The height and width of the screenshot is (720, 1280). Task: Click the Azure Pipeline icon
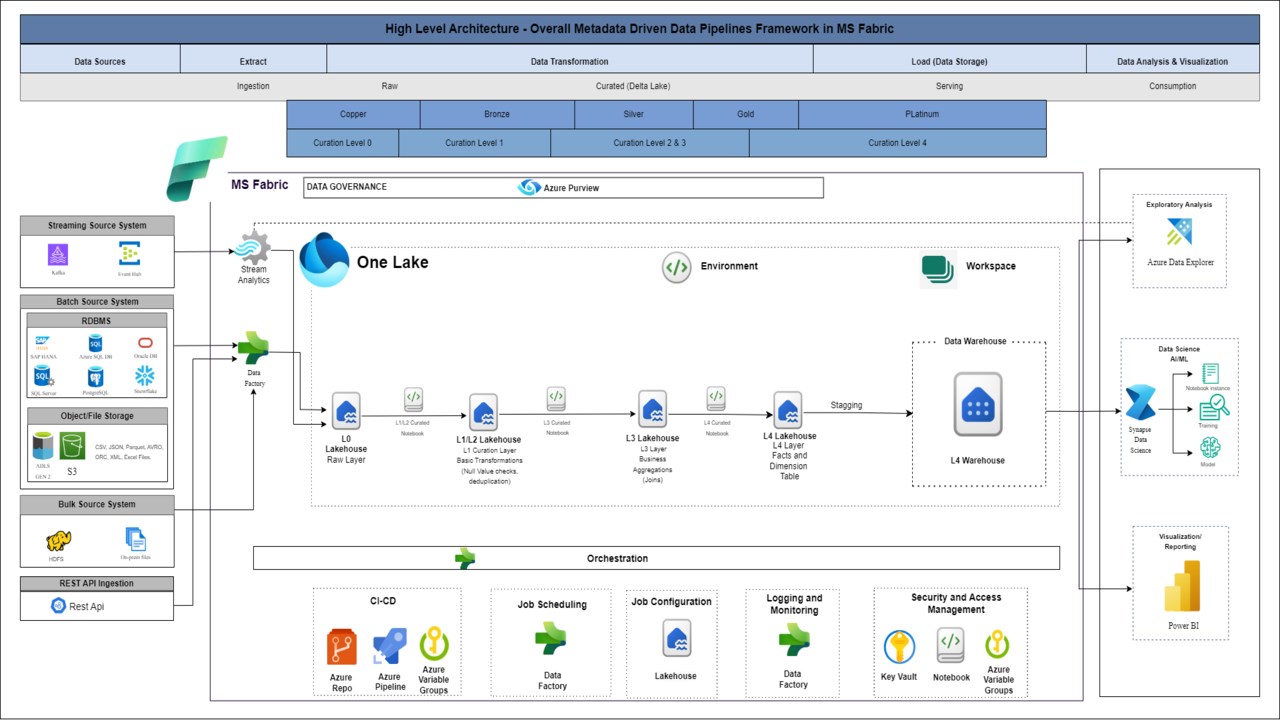click(389, 648)
